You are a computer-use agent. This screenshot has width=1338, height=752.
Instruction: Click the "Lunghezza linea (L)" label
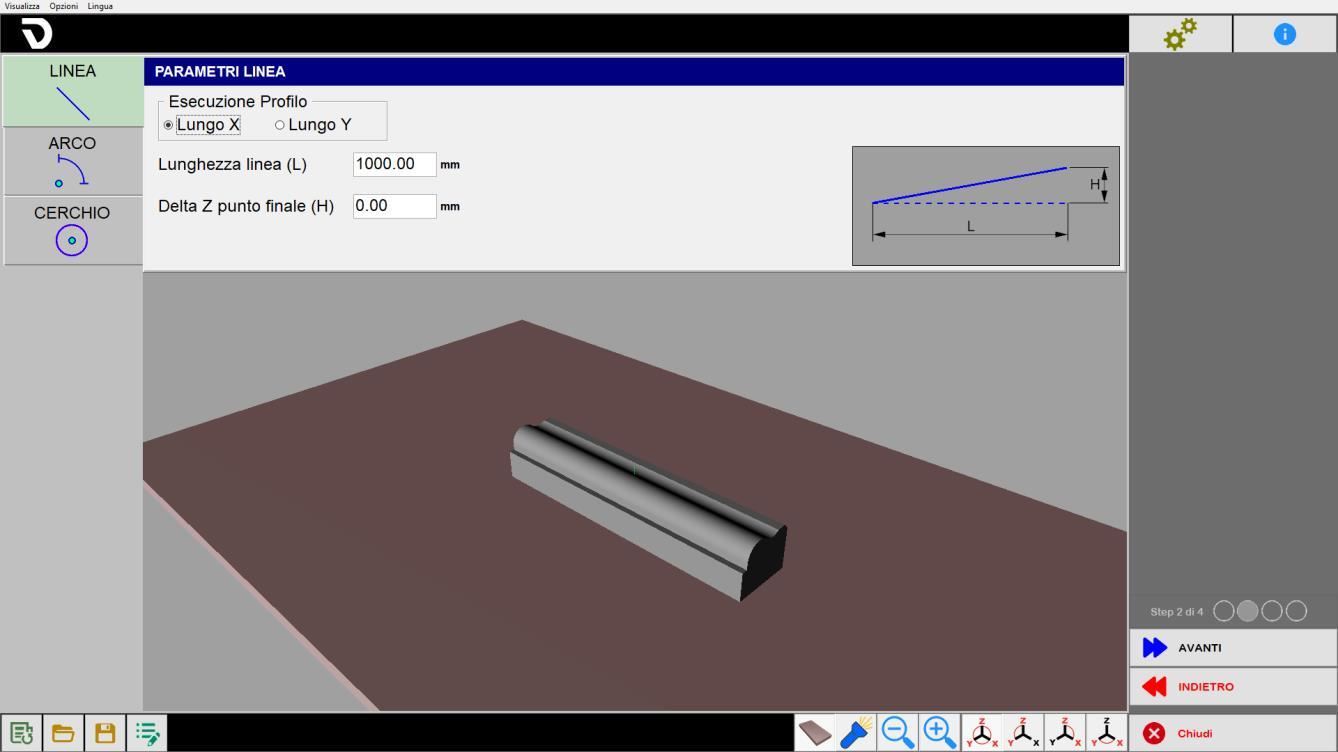point(232,164)
